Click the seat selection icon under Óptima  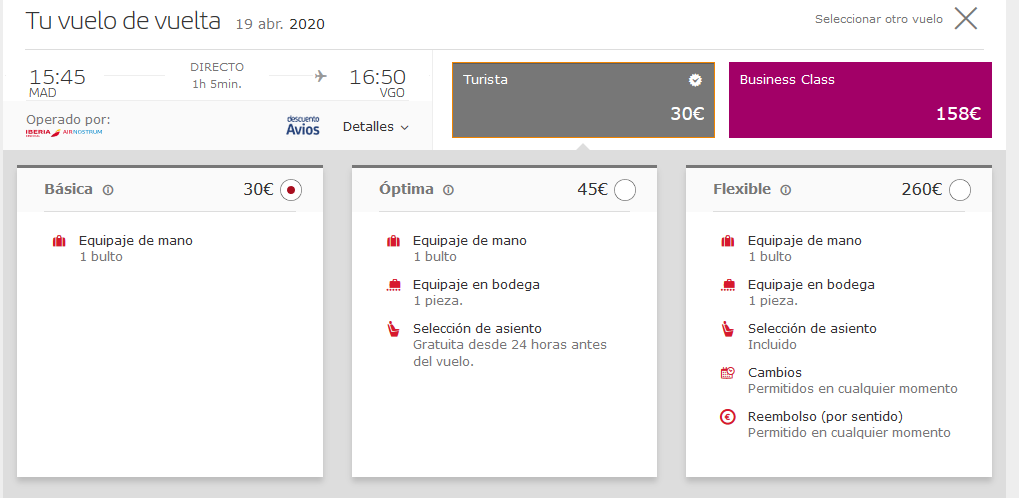point(394,329)
